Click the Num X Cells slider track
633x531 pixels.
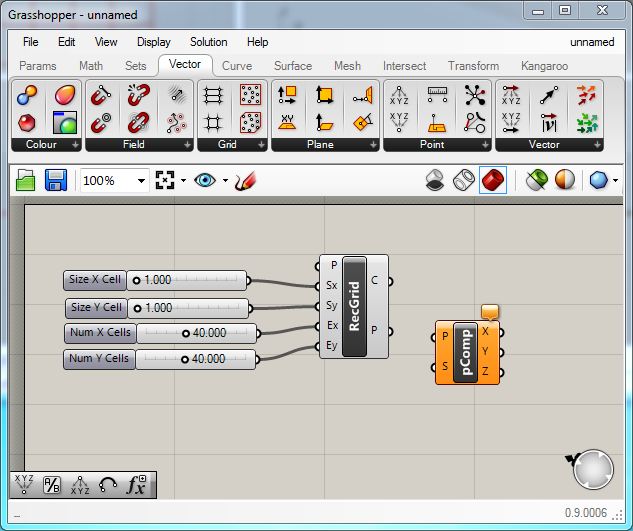click(197, 333)
